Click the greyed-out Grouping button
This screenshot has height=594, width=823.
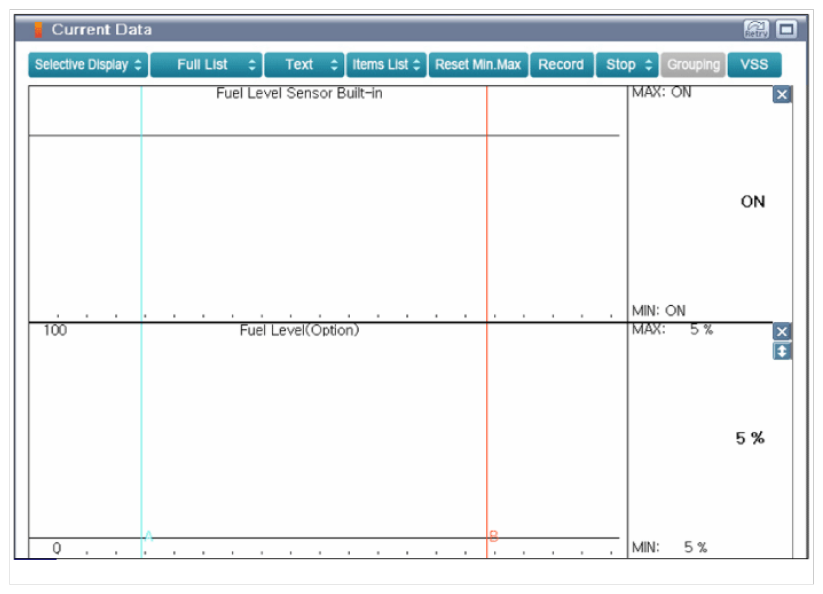(x=693, y=65)
